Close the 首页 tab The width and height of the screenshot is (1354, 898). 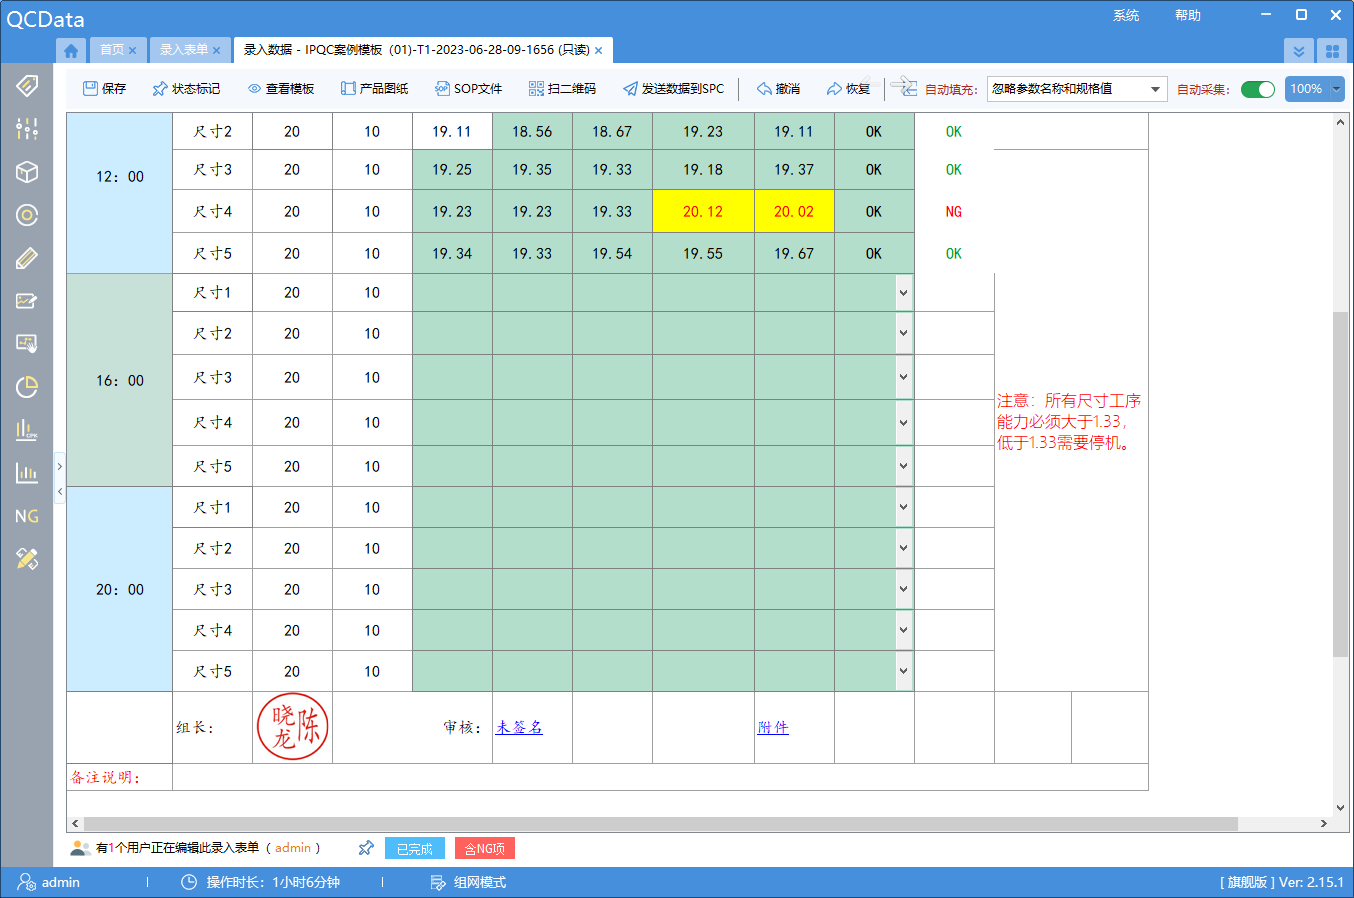[132, 50]
